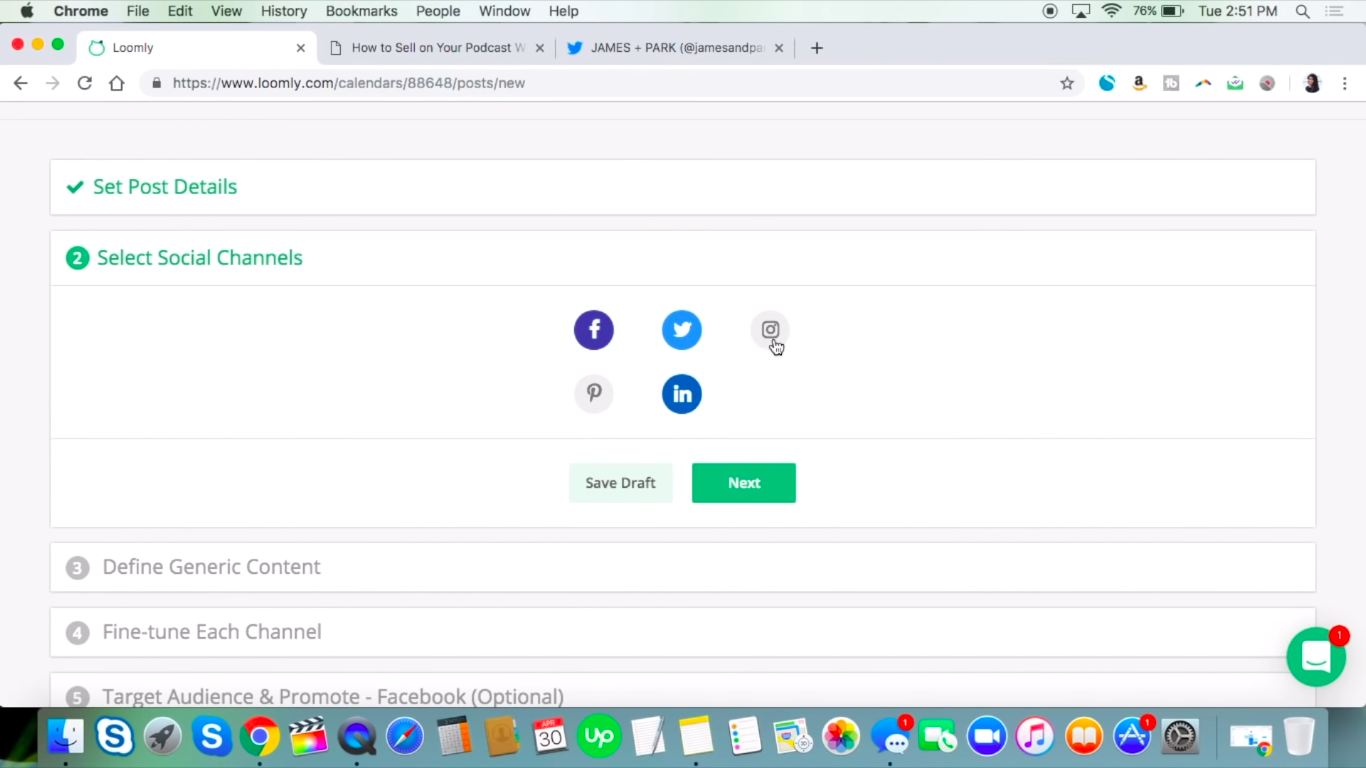Open the Chrome menu in menu bar
The height and width of the screenshot is (768, 1366).
[81, 11]
